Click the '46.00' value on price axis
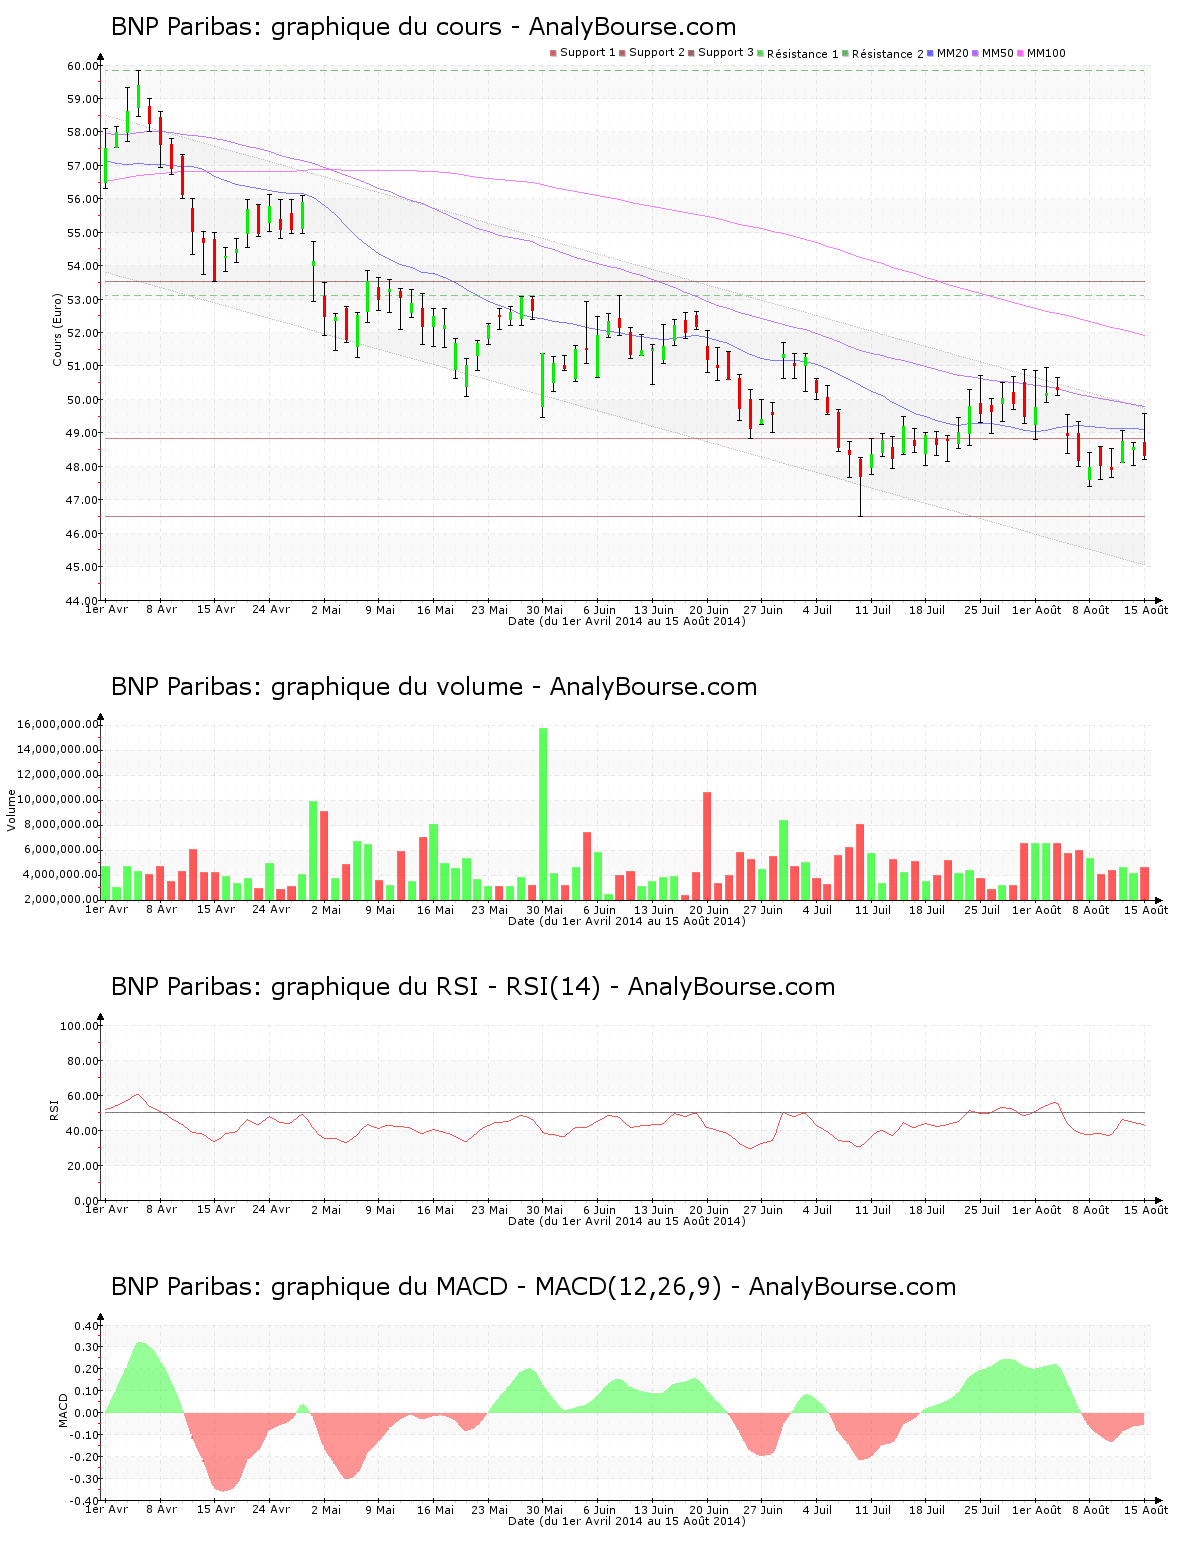The width and height of the screenshot is (1200, 1550). pos(83,534)
